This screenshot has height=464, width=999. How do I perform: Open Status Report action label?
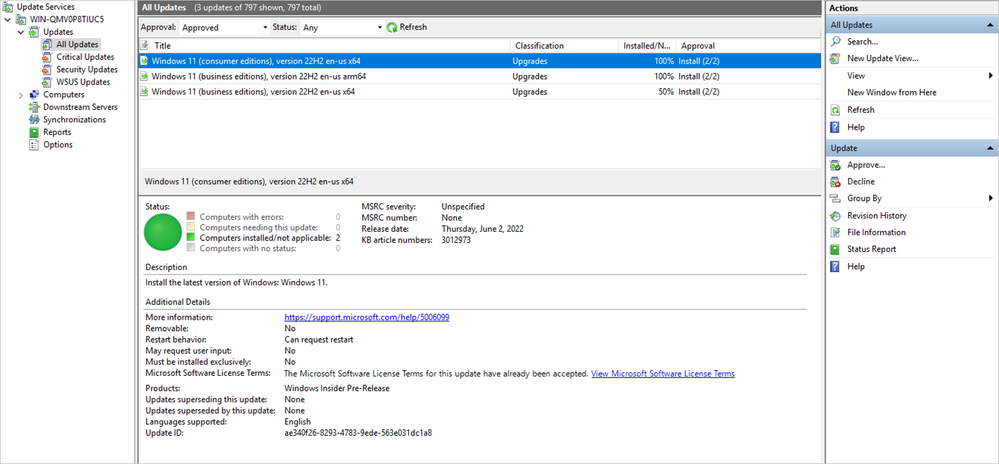872,249
